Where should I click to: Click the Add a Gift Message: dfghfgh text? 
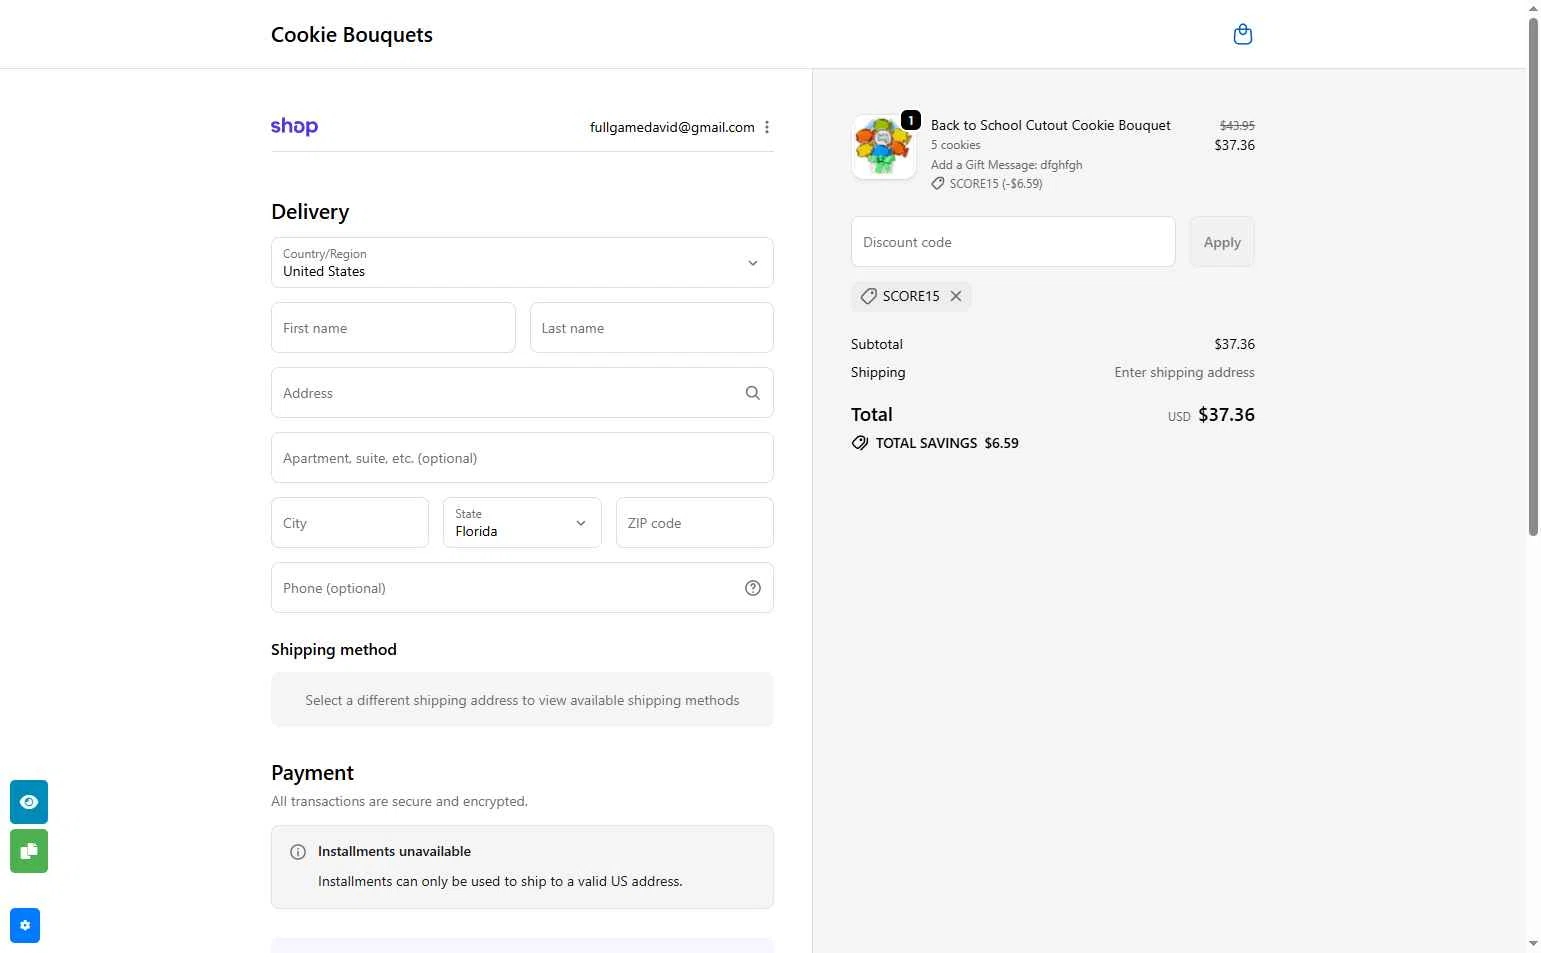tap(1007, 165)
